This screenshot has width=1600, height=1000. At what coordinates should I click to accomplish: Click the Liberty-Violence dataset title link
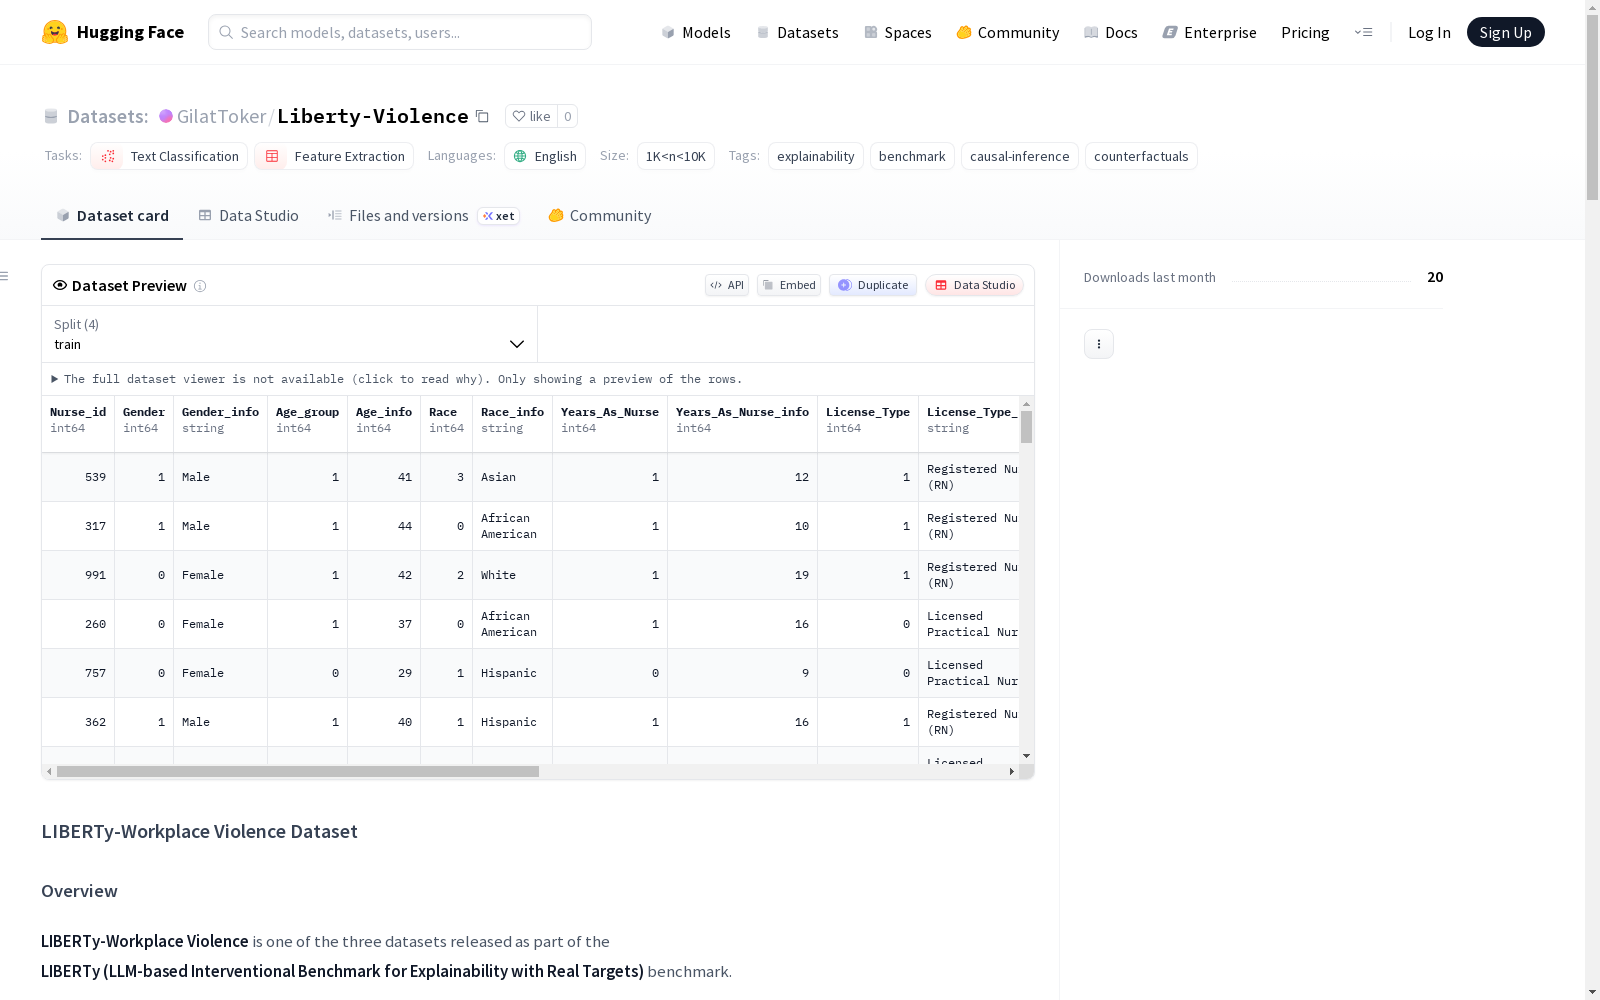click(372, 116)
